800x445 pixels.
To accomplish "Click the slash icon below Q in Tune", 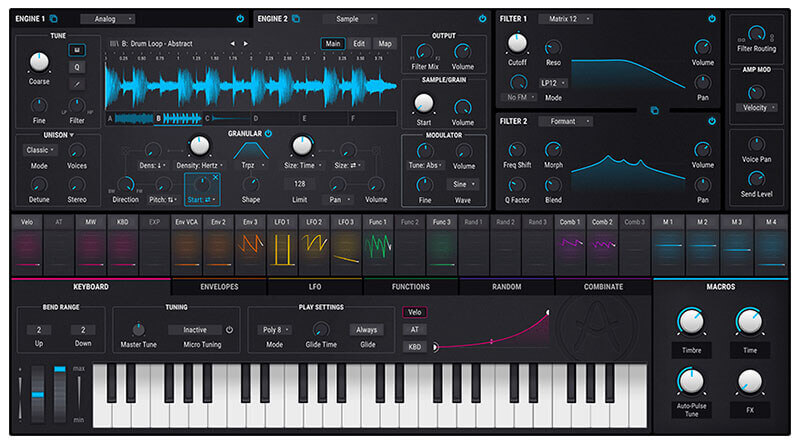I will point(77,84).
